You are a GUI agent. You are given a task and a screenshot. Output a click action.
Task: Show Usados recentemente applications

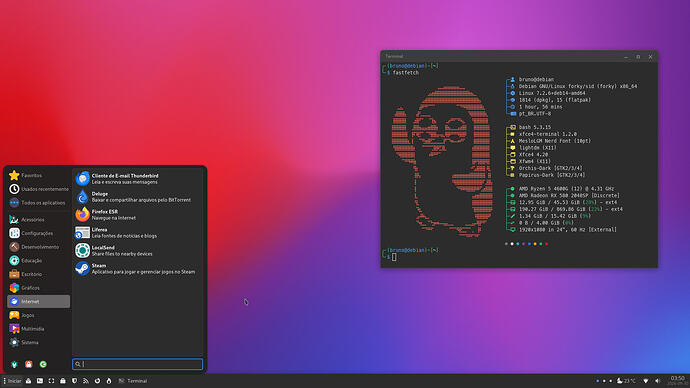(x=38, y=189)
